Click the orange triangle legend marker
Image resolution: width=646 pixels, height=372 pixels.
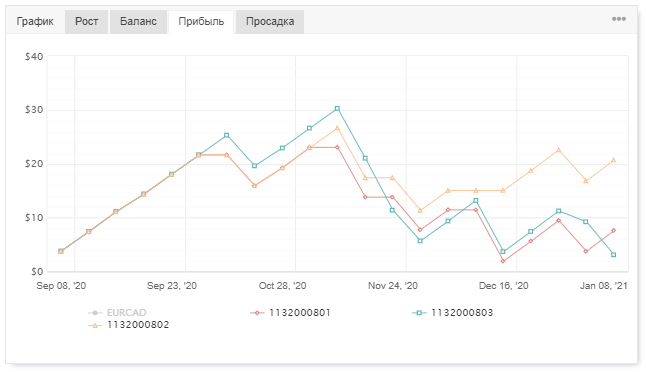pos(95,325)
